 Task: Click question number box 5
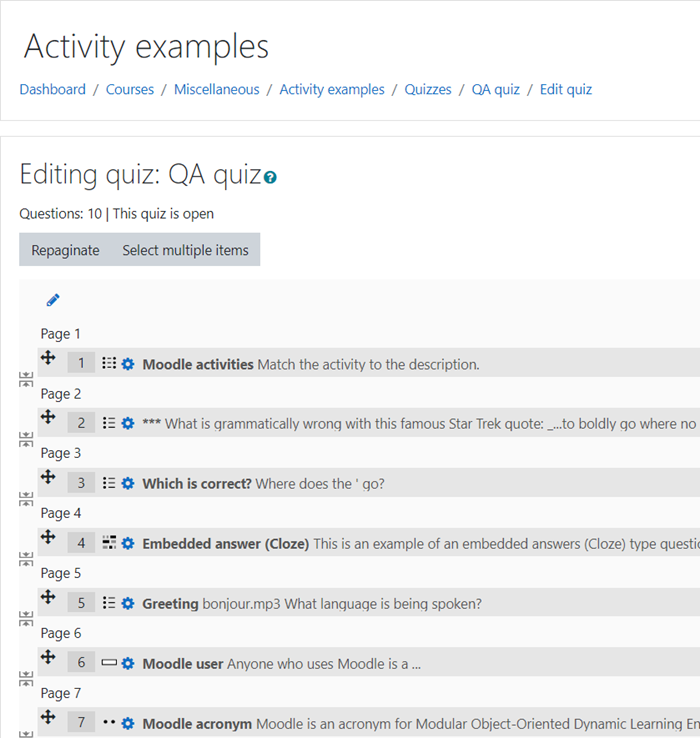(81, 602)
